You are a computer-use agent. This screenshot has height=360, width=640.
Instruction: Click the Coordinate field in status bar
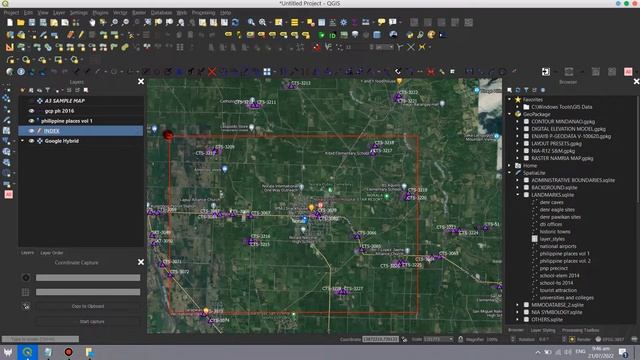pyautogui.click(x=380, y=339)
